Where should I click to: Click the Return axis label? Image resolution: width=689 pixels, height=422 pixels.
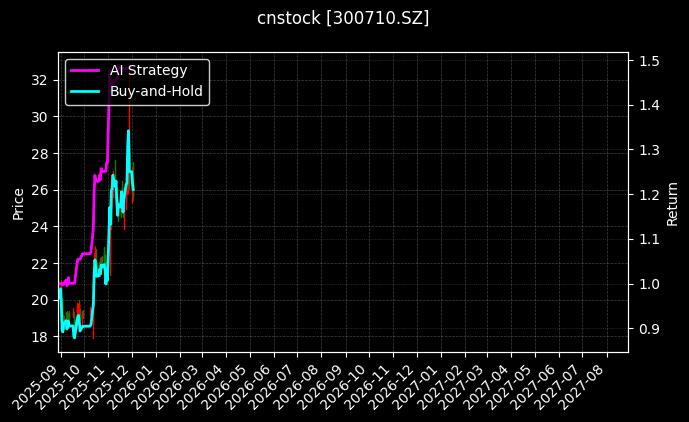(672, 204)
